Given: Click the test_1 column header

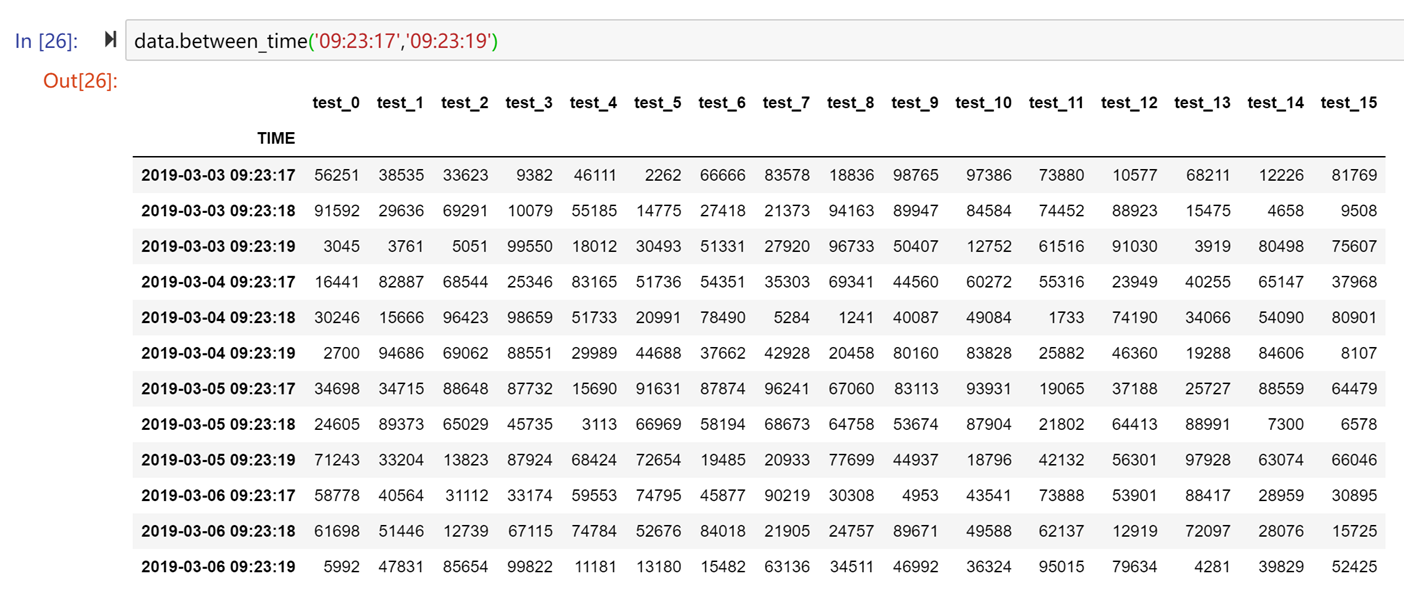Looking at the screenshot, I should coord(400,103).
